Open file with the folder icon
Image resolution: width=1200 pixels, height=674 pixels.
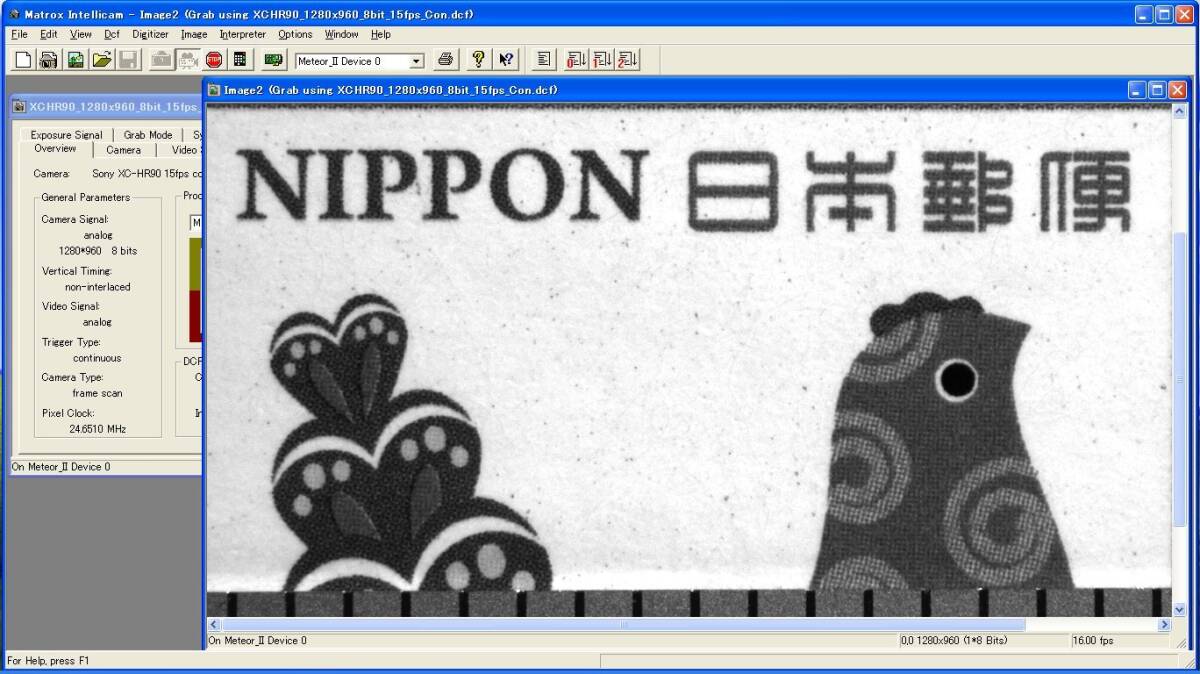click(101, 60)
